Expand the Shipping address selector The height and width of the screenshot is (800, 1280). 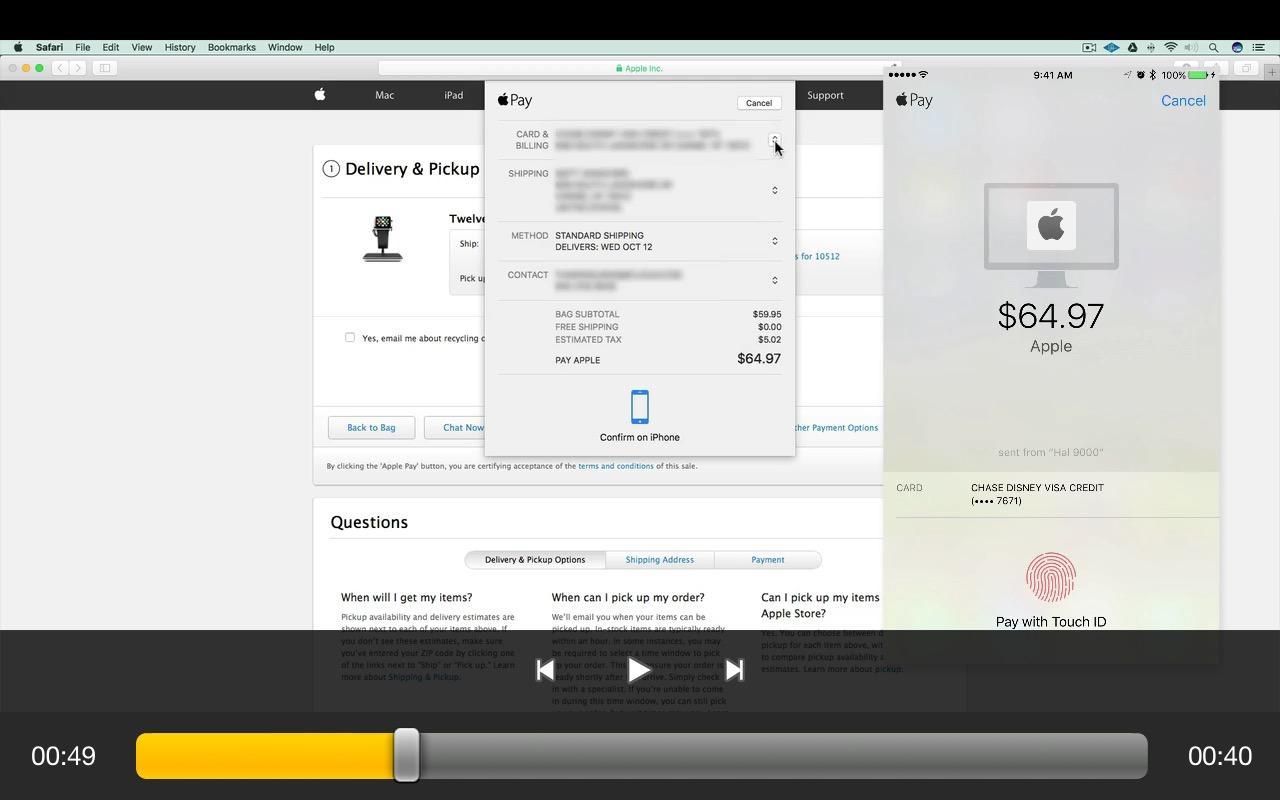tap(774, 190)
